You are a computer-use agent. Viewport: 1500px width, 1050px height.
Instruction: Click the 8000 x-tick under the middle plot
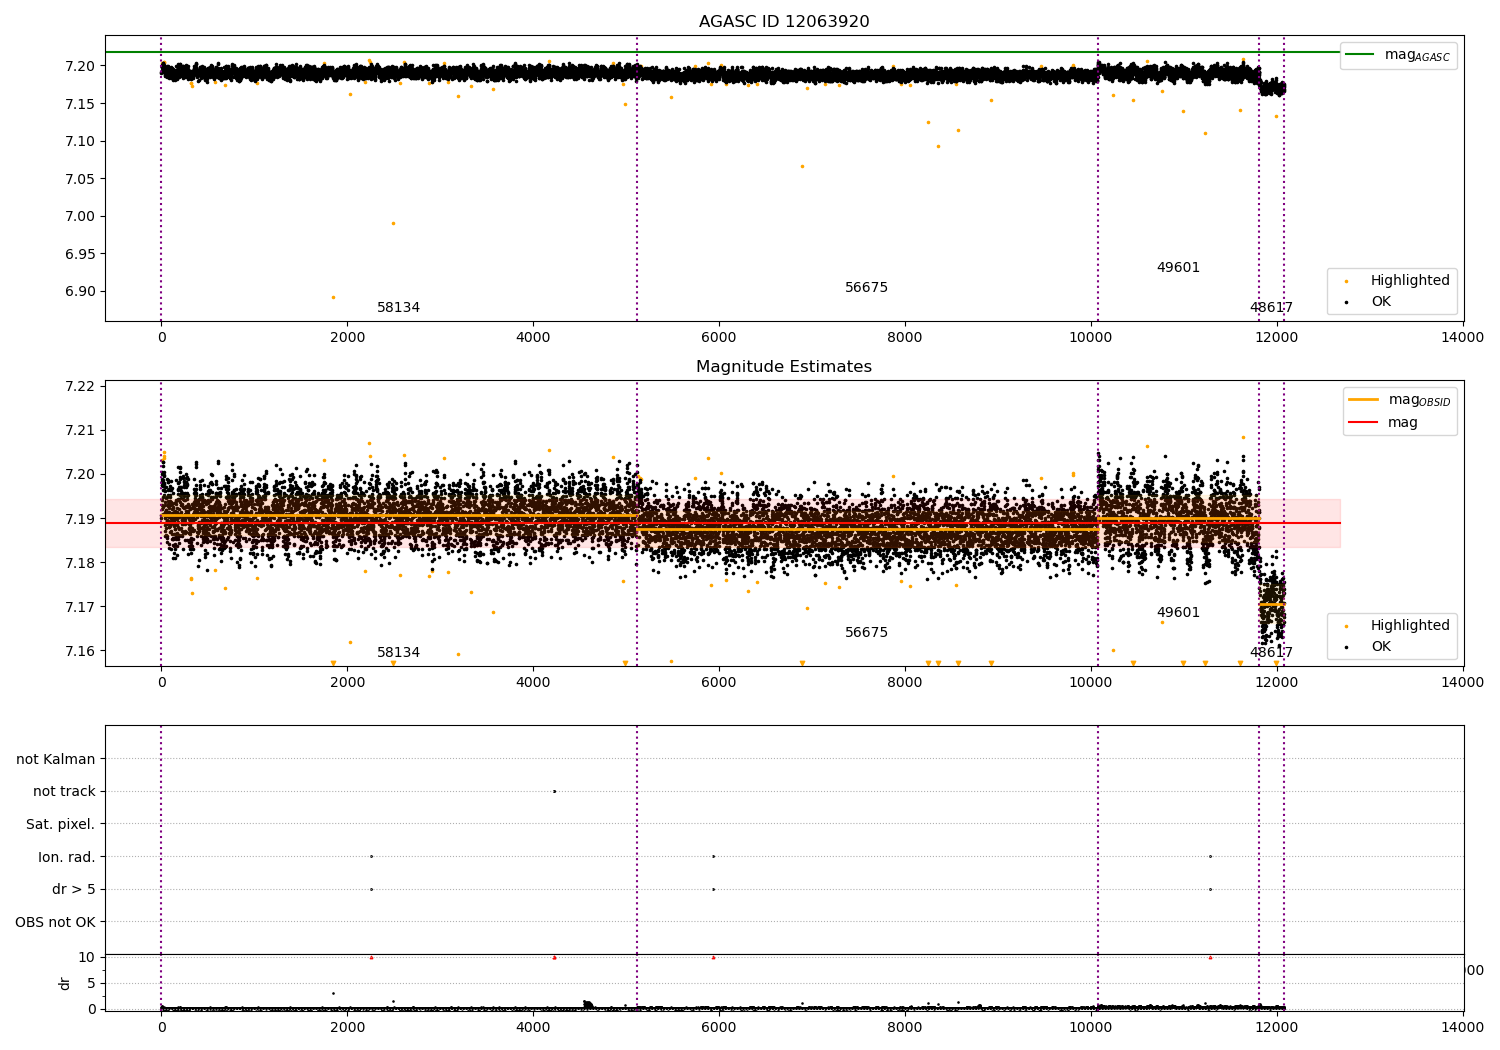tap(905, 682)
